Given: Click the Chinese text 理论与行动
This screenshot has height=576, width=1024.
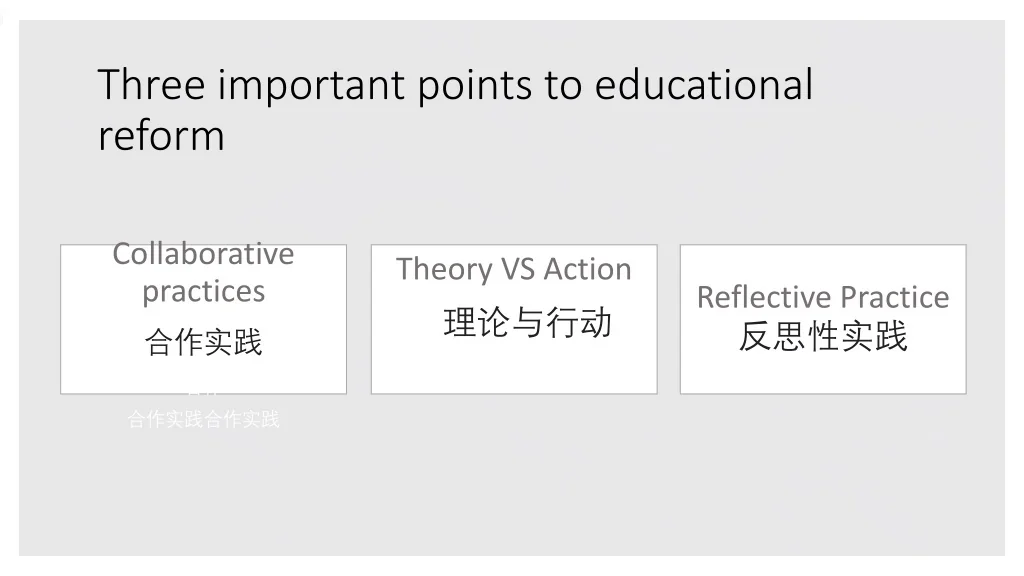Looking at the screenshot, I should (528, 323).
